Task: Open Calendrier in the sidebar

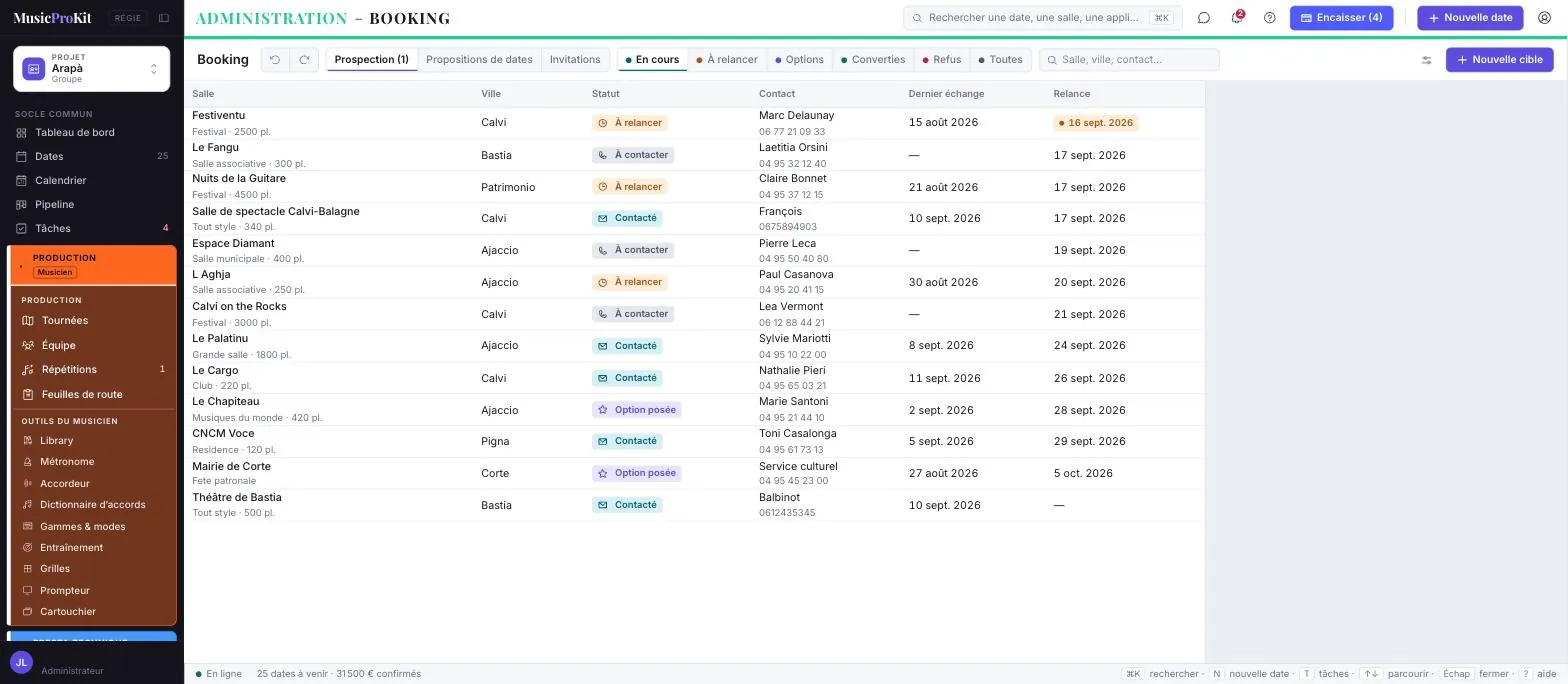Action: 92,181
